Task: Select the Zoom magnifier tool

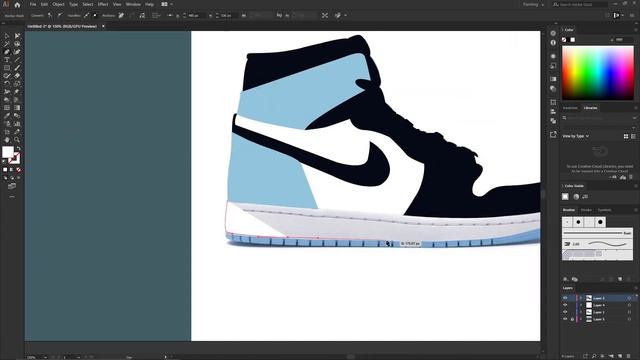Action: [17, 140]
